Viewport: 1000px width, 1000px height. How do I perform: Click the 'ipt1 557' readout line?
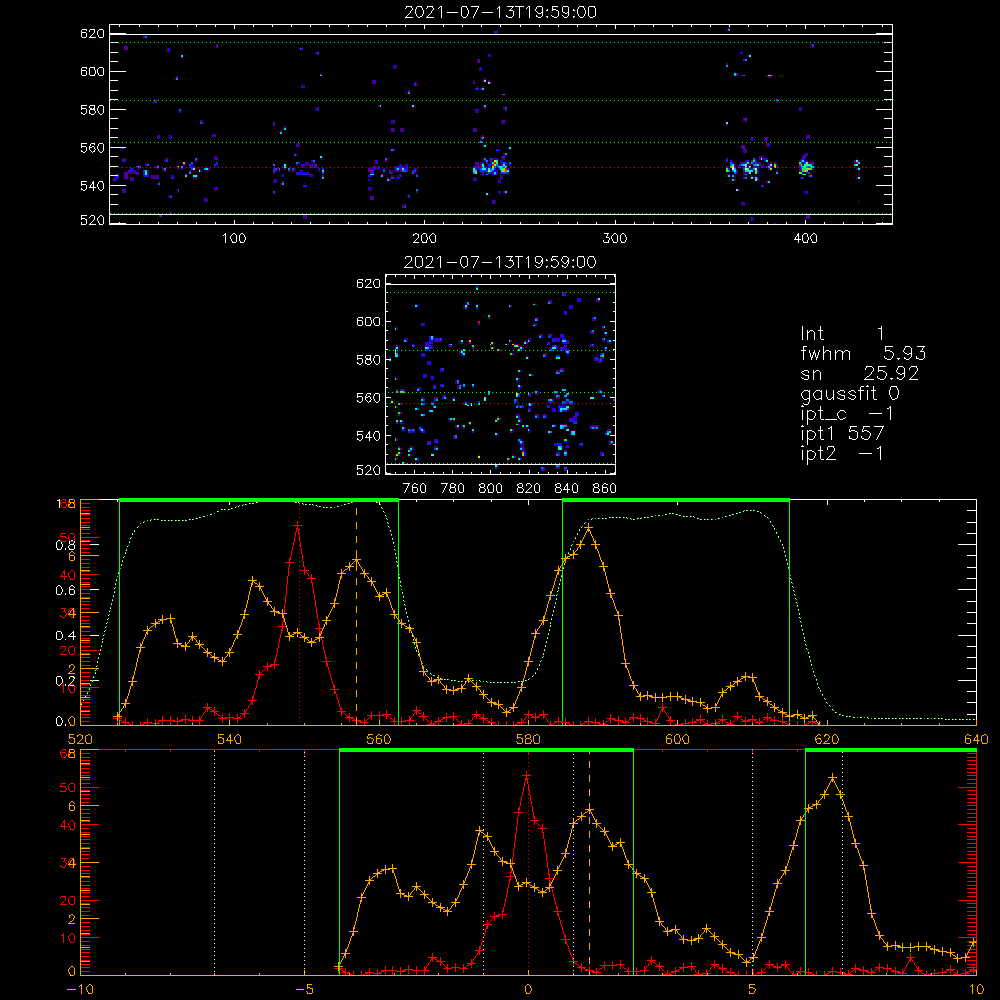pyautogui.click(x=842, y=434)
